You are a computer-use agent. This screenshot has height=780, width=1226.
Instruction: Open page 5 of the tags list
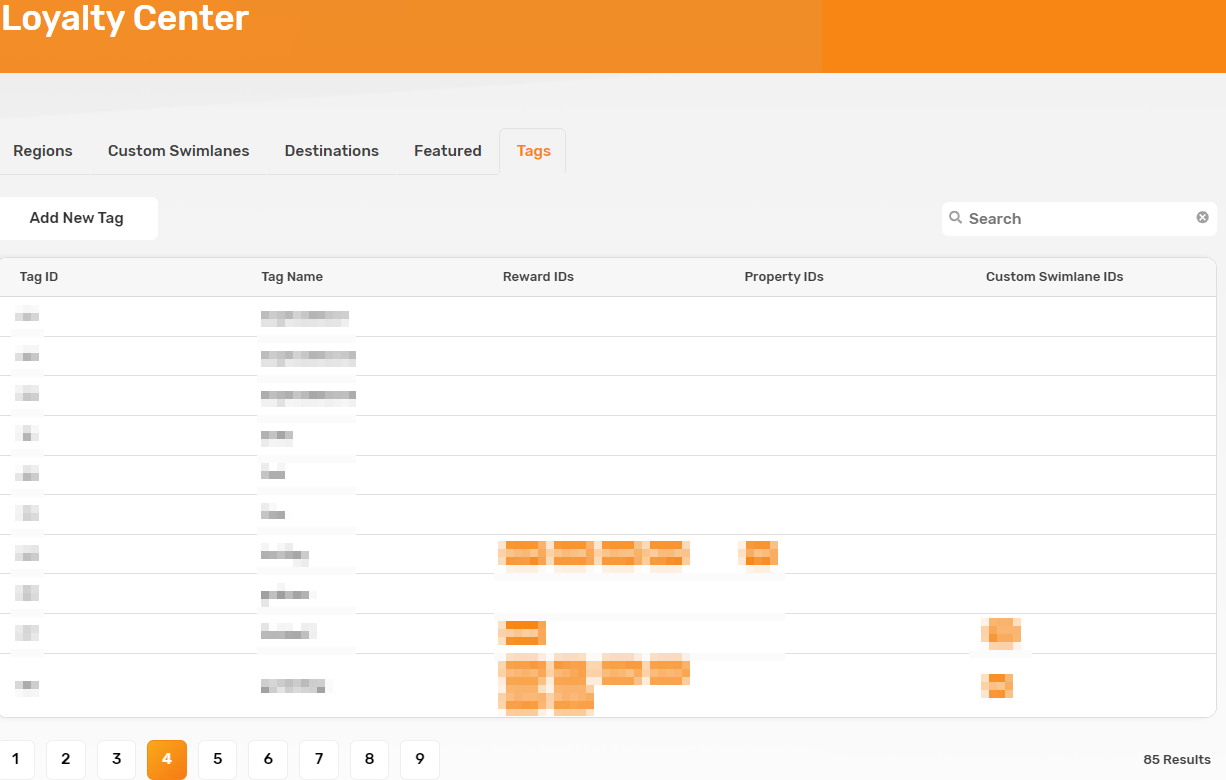coord(217,759)
